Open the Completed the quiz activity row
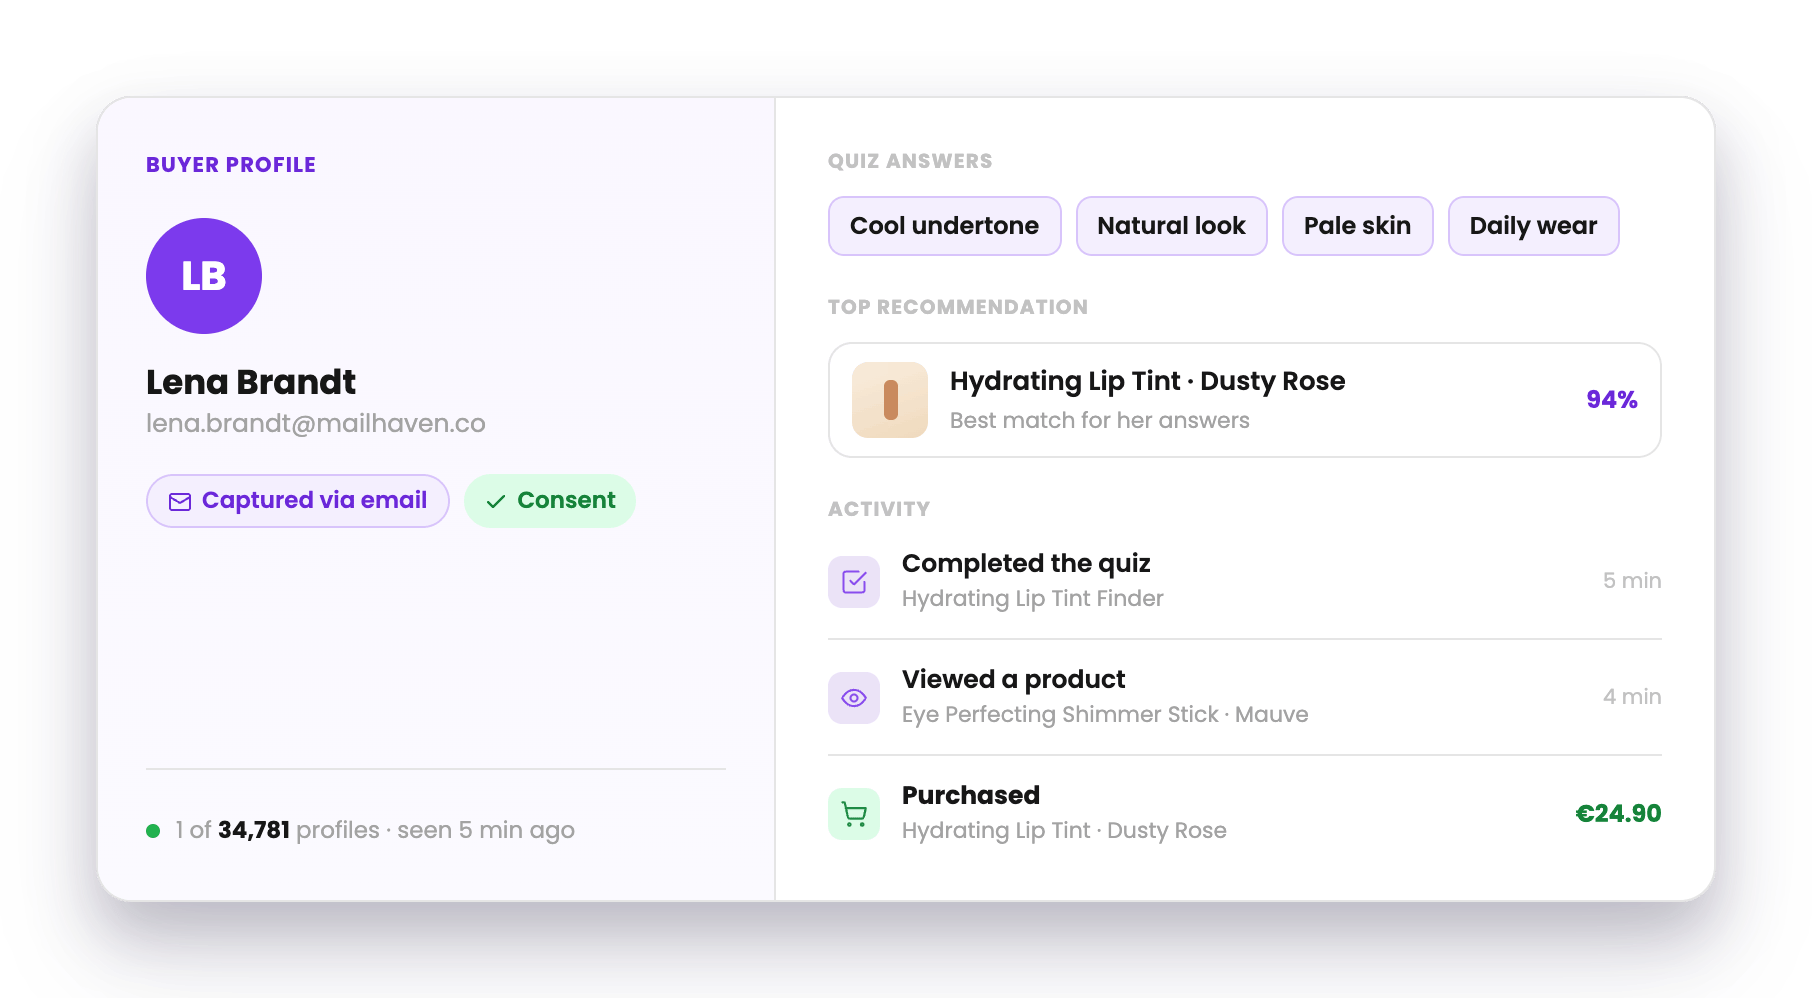 click(1244, 581)
